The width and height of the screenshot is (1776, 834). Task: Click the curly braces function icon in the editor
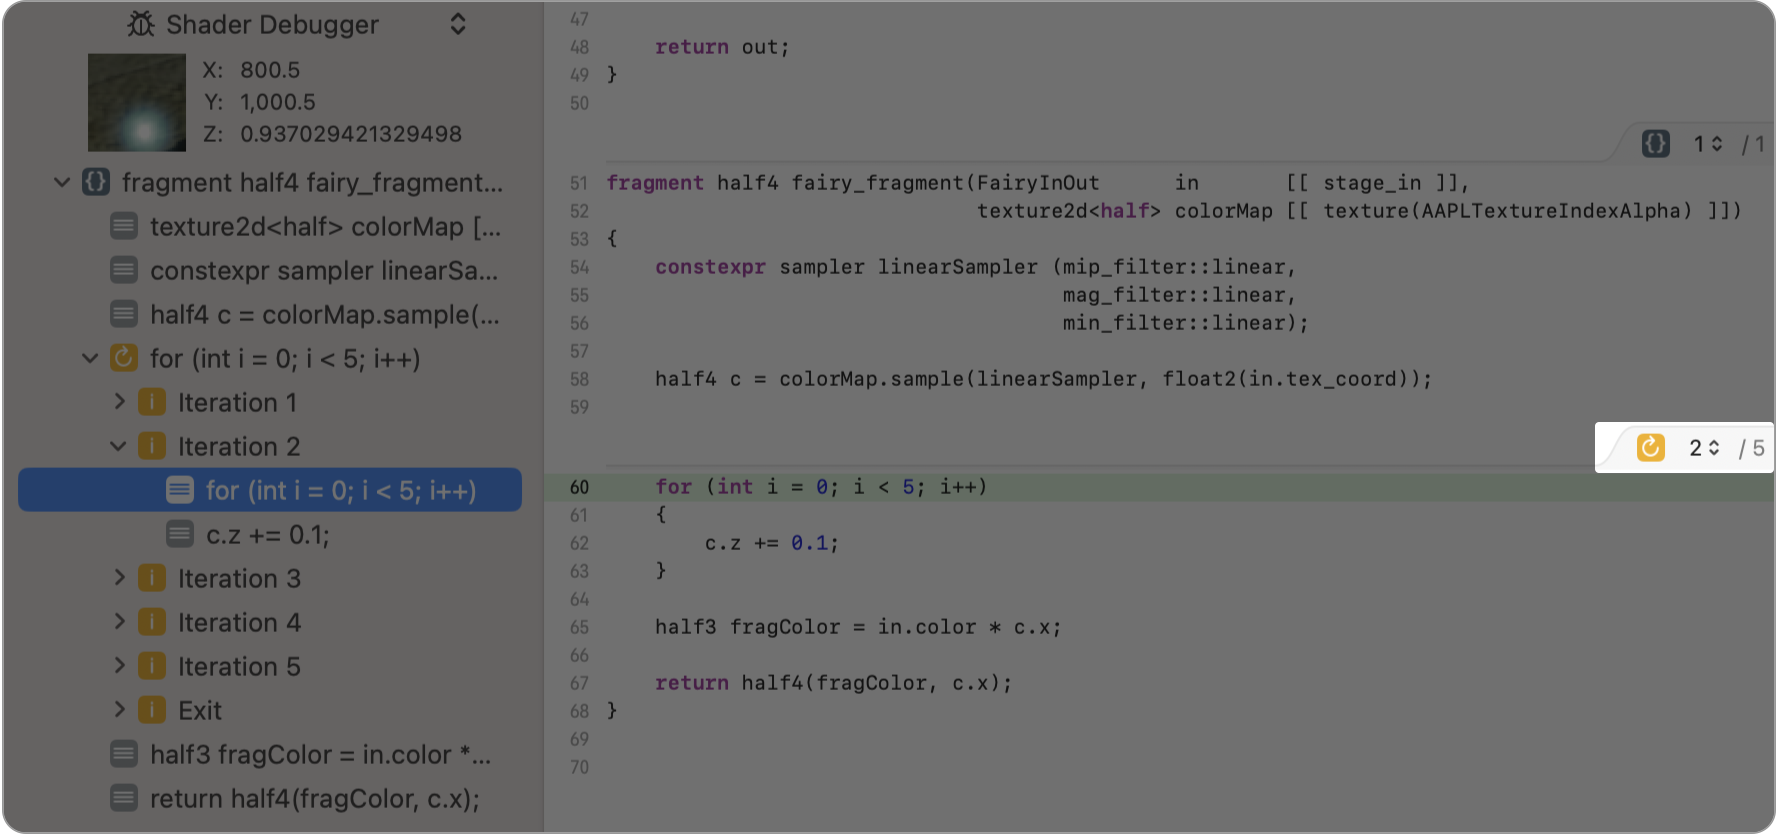(1656, 144)
